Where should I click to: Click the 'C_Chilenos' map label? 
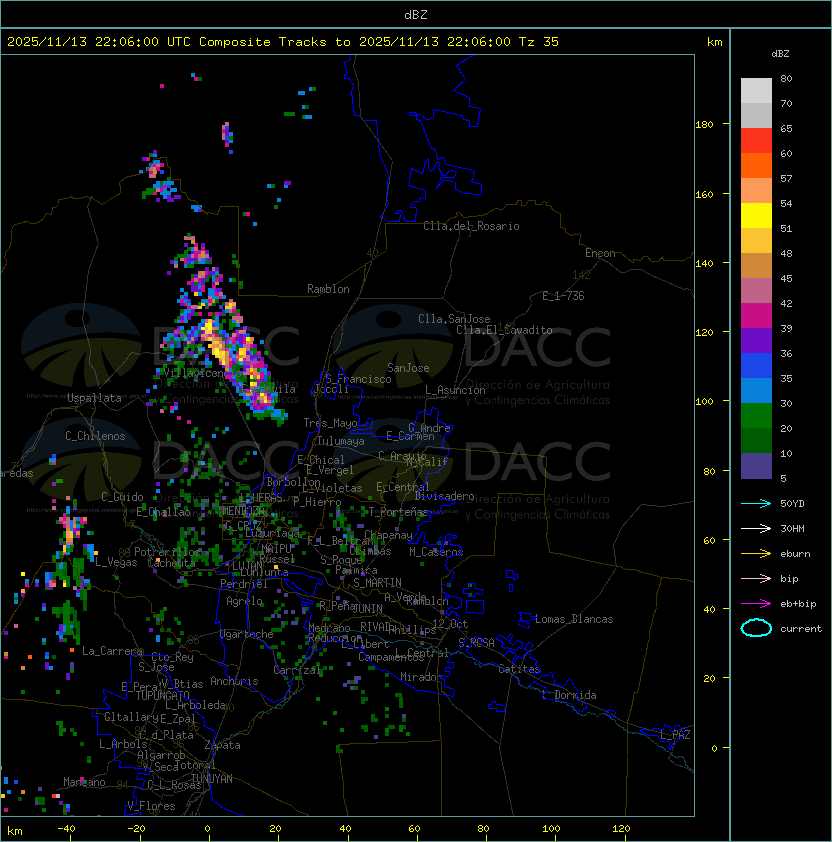[95, 436]
